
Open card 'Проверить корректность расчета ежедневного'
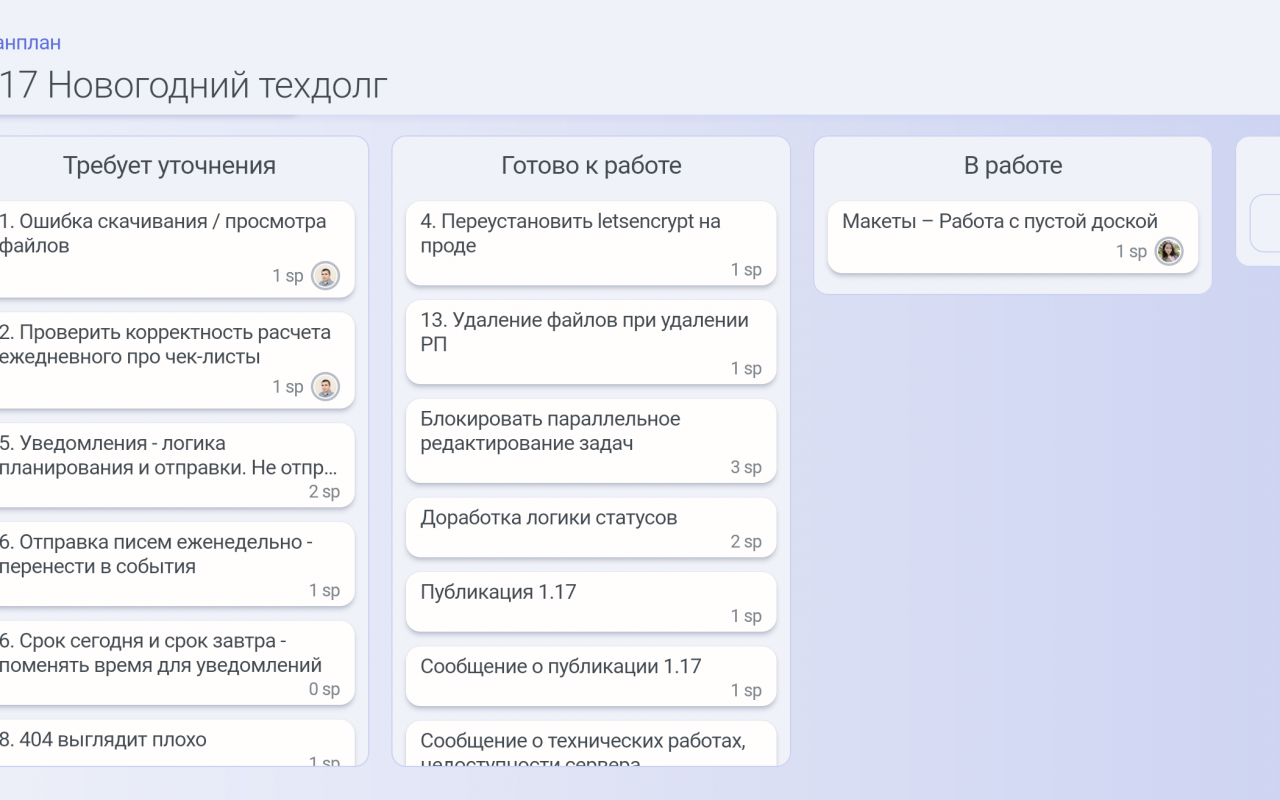pos(177,361)
